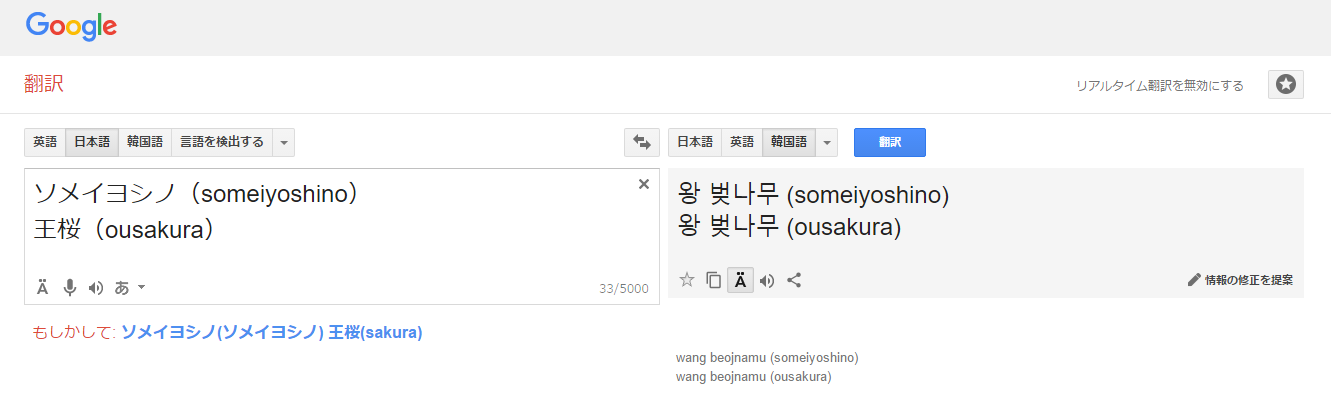Expand the target language dropdown arrow
The width and height of the screenshot is (1331, 415).
[x=826, y=143]
